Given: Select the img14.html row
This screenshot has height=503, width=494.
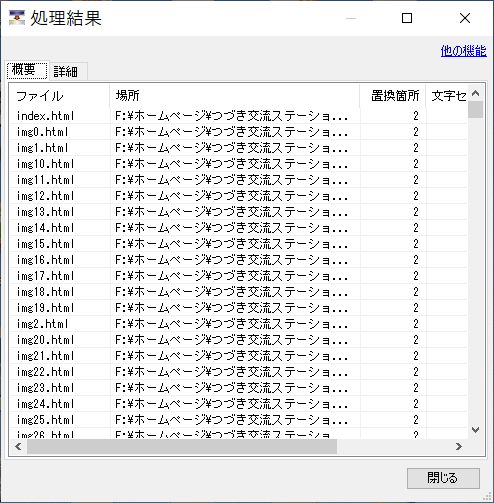Looking at the screenshot, I should coord(238,228).
